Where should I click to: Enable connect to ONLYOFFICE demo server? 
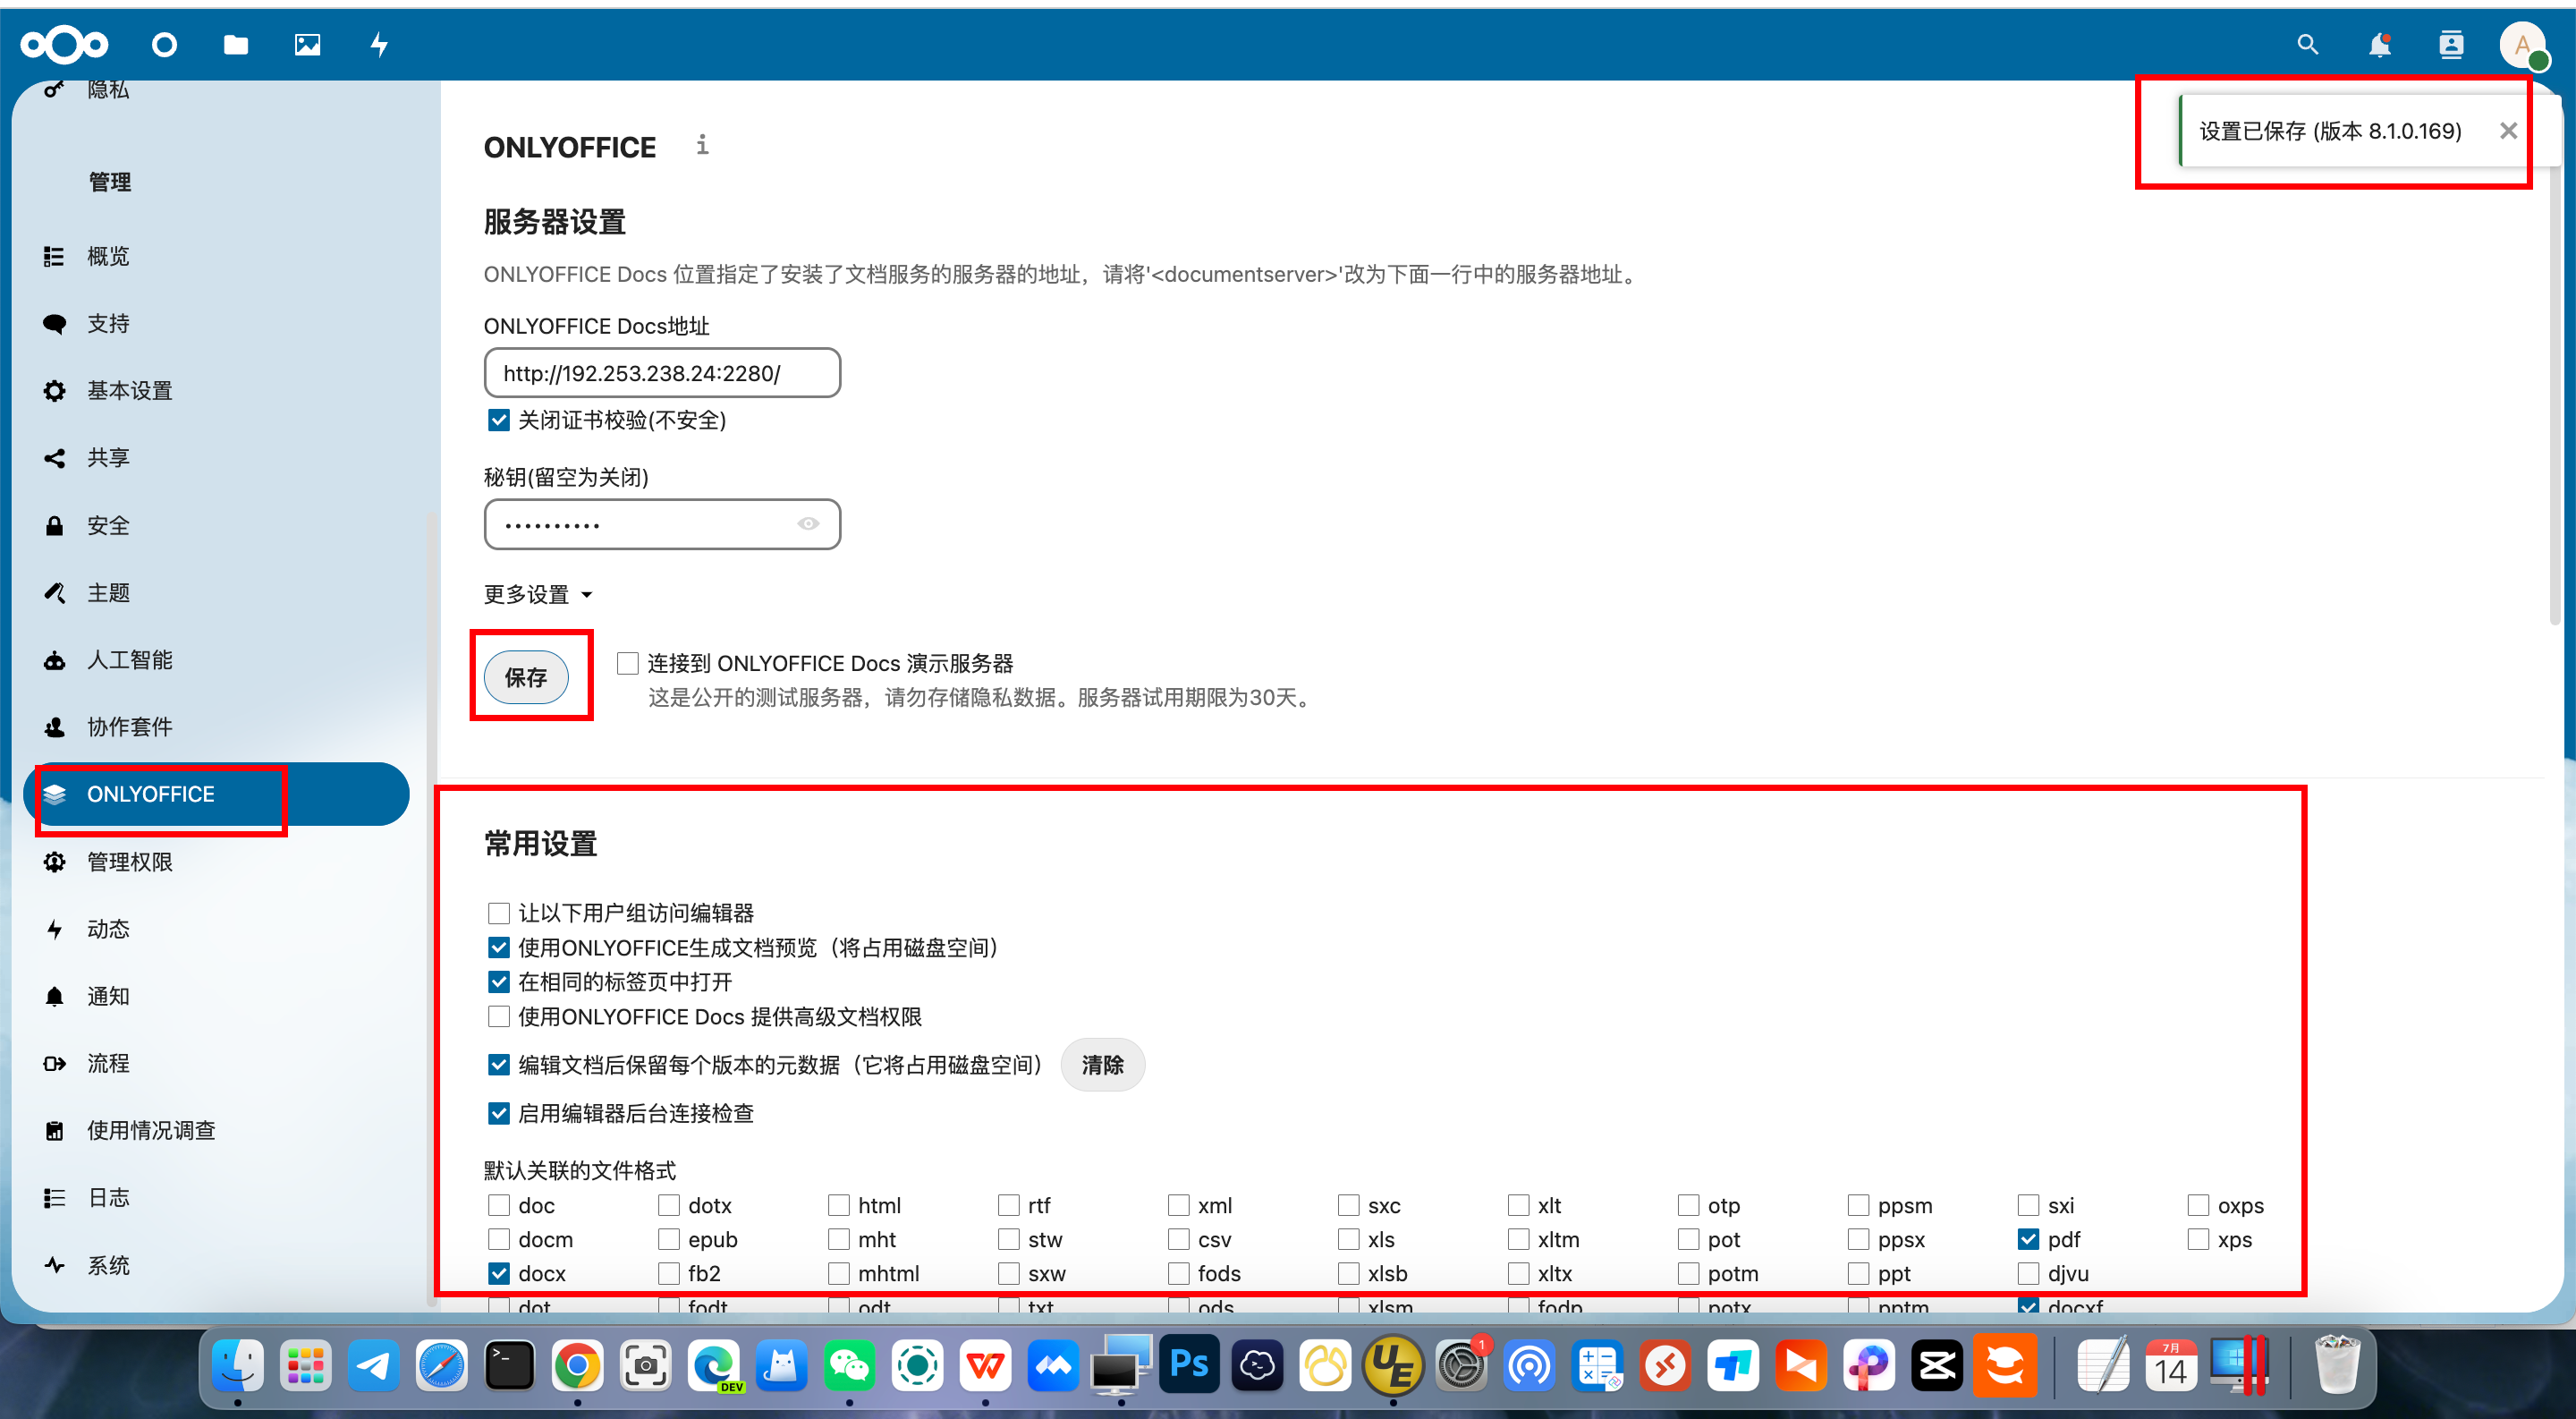(627, 663)
